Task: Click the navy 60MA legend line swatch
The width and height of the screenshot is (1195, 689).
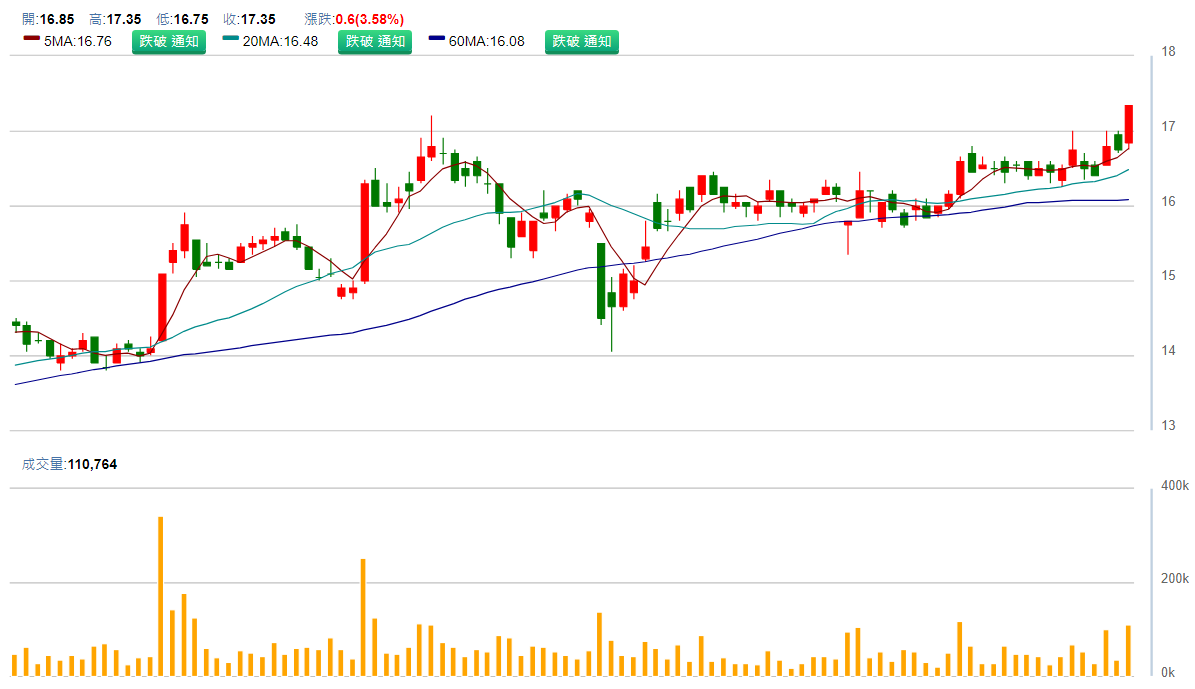Action: pyautogui.click(x=437, y=39)
